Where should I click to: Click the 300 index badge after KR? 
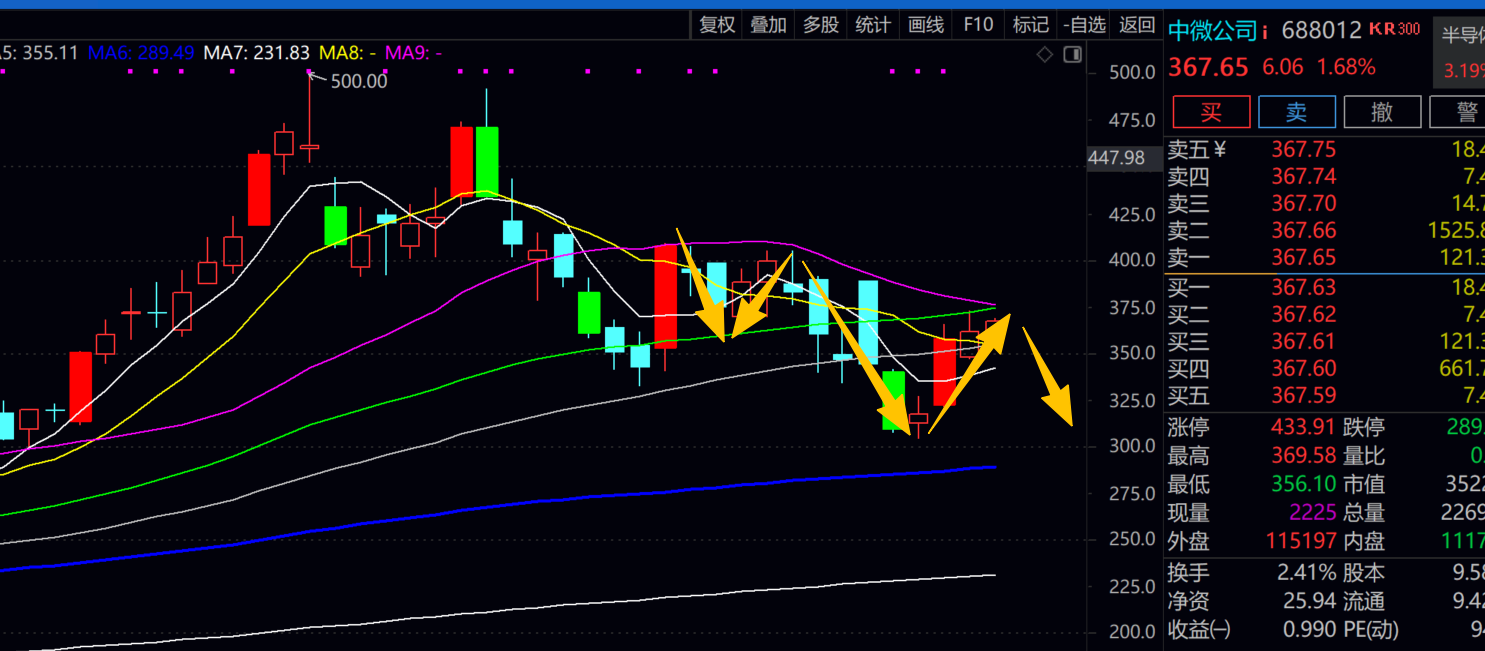point(1408,29)
